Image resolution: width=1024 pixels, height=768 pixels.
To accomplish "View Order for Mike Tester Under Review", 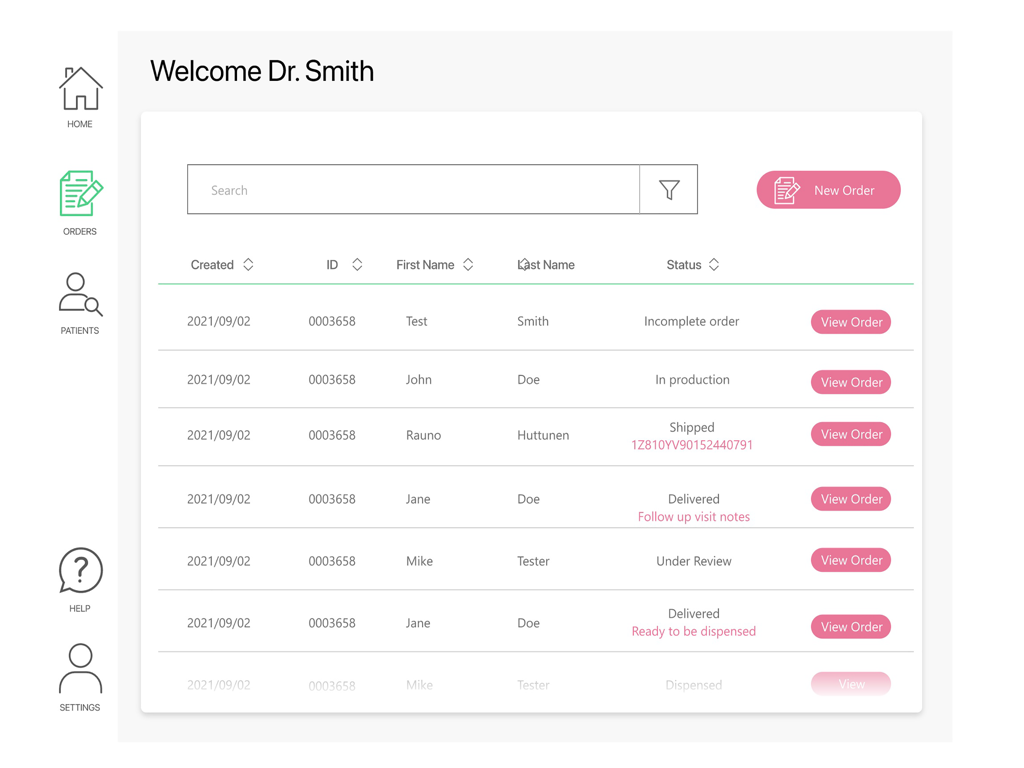I will (850, 560).
